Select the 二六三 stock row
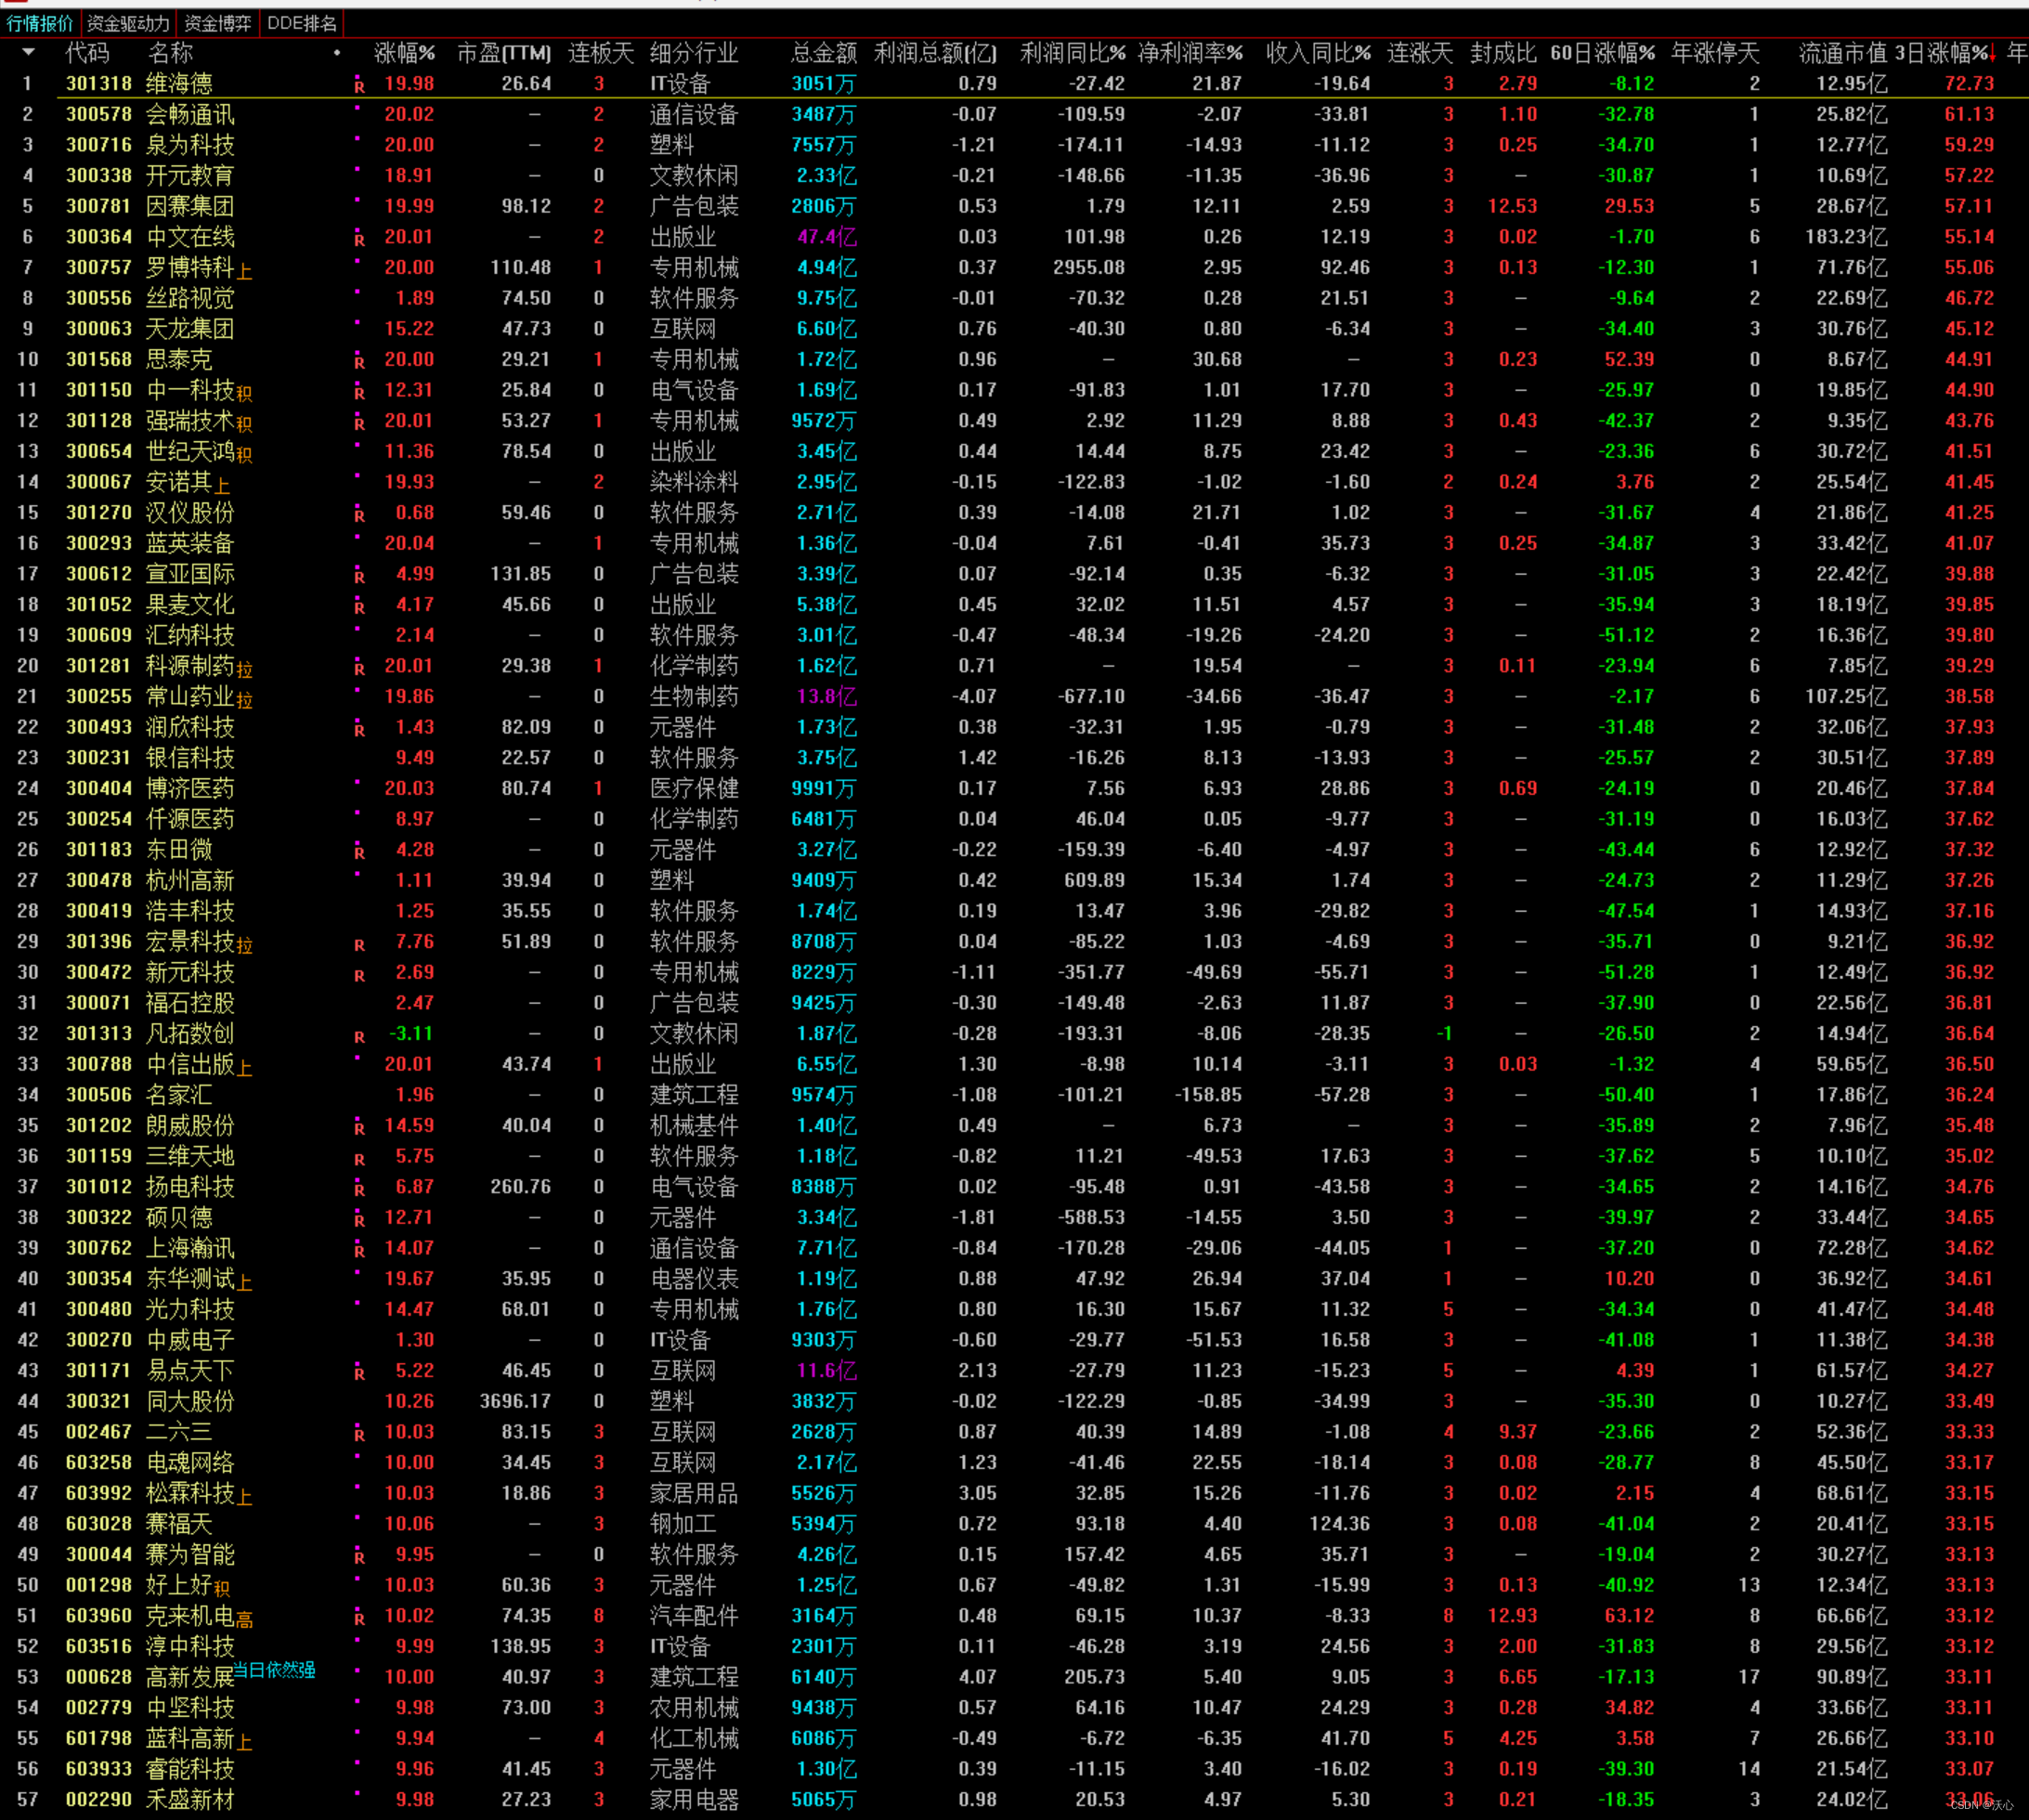This screenshot has height=1820, width=2029. [x=180, y=1432]
